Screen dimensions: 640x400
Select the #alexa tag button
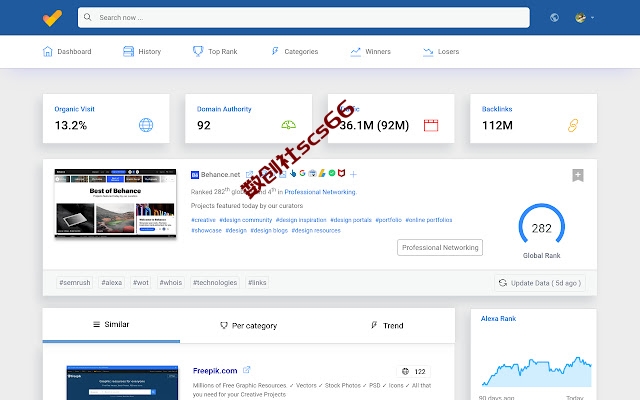pos(111,282)
